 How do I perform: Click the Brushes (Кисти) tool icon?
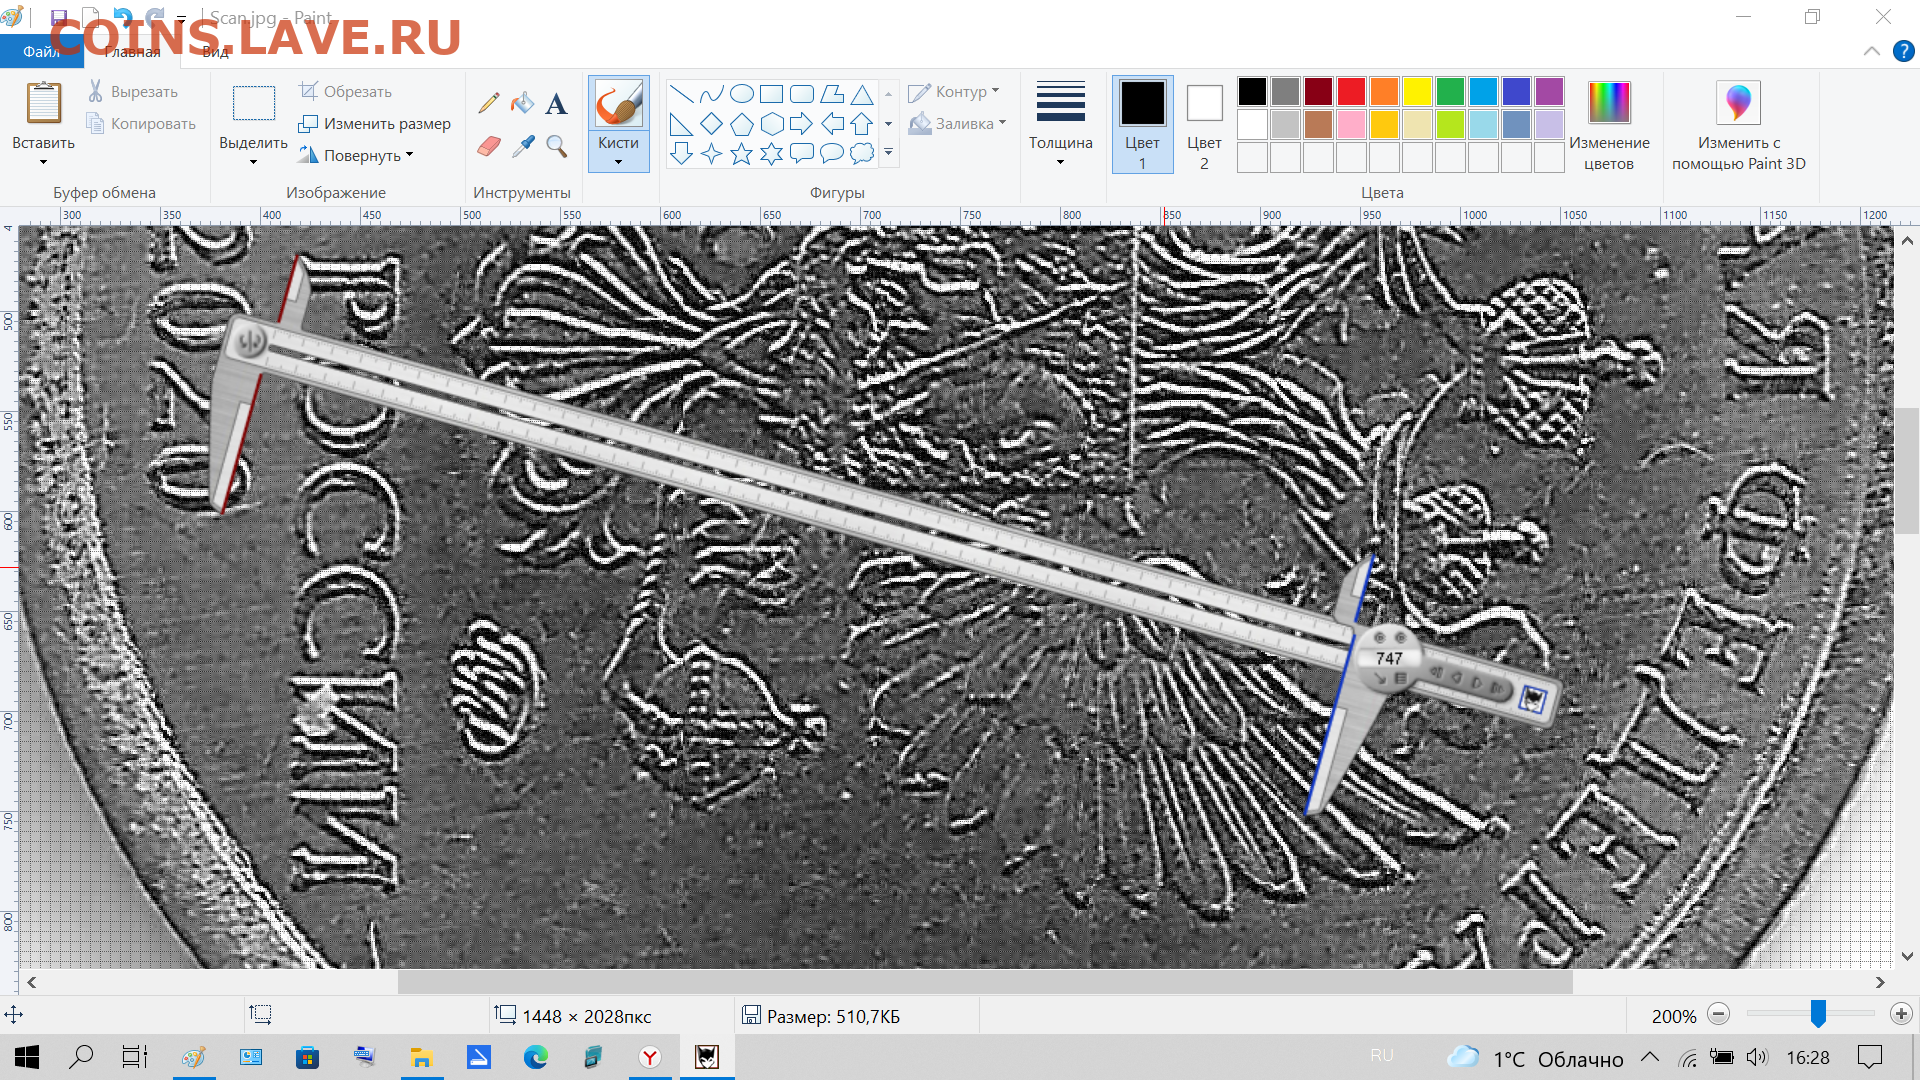click(618, 103)
